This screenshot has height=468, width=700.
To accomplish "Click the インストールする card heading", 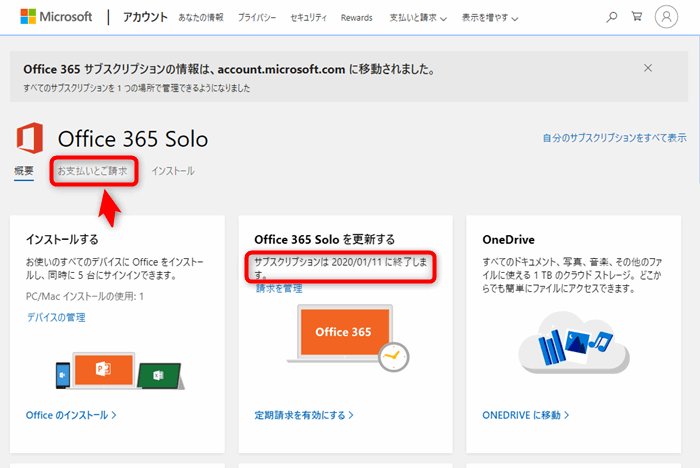I will (62, 239).
